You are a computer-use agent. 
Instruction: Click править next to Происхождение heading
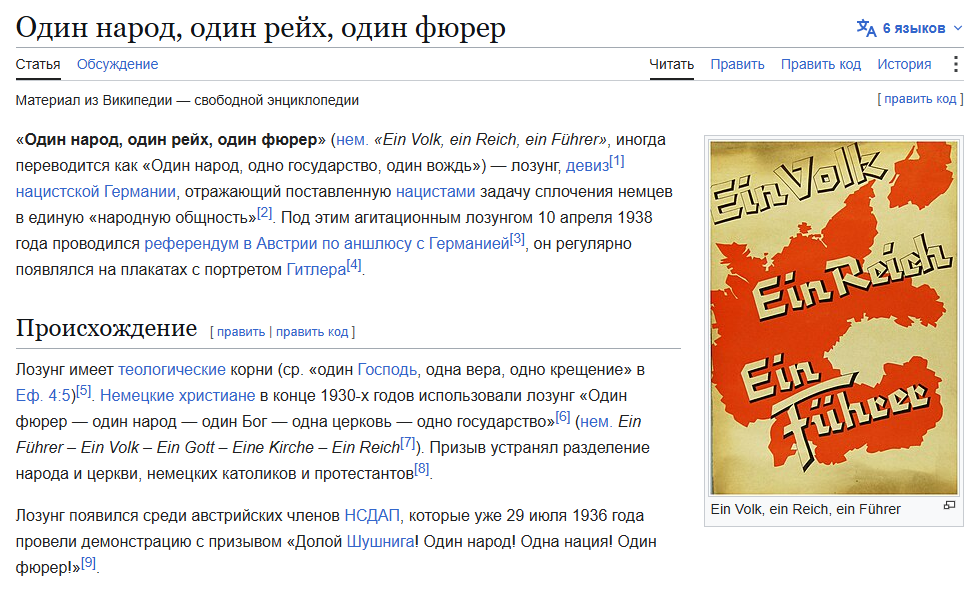(x=241, y=332)
